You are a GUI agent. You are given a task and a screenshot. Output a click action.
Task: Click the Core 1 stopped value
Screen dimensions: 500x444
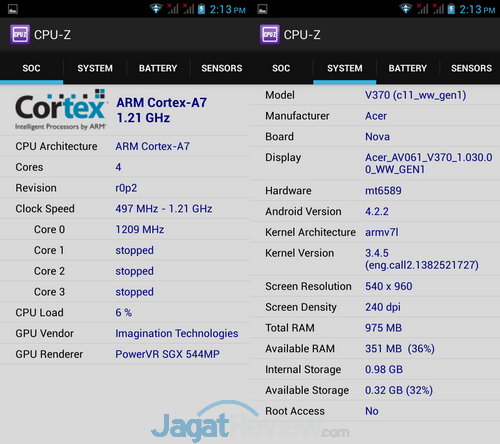coord(134,250)
